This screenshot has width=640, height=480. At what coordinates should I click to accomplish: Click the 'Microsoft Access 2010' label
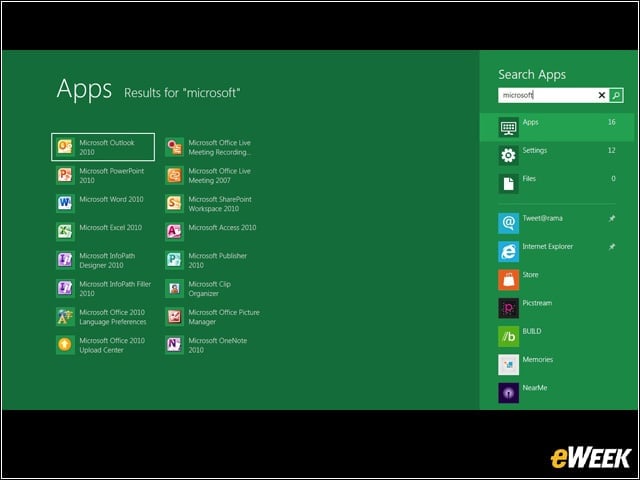pos(222,227)
